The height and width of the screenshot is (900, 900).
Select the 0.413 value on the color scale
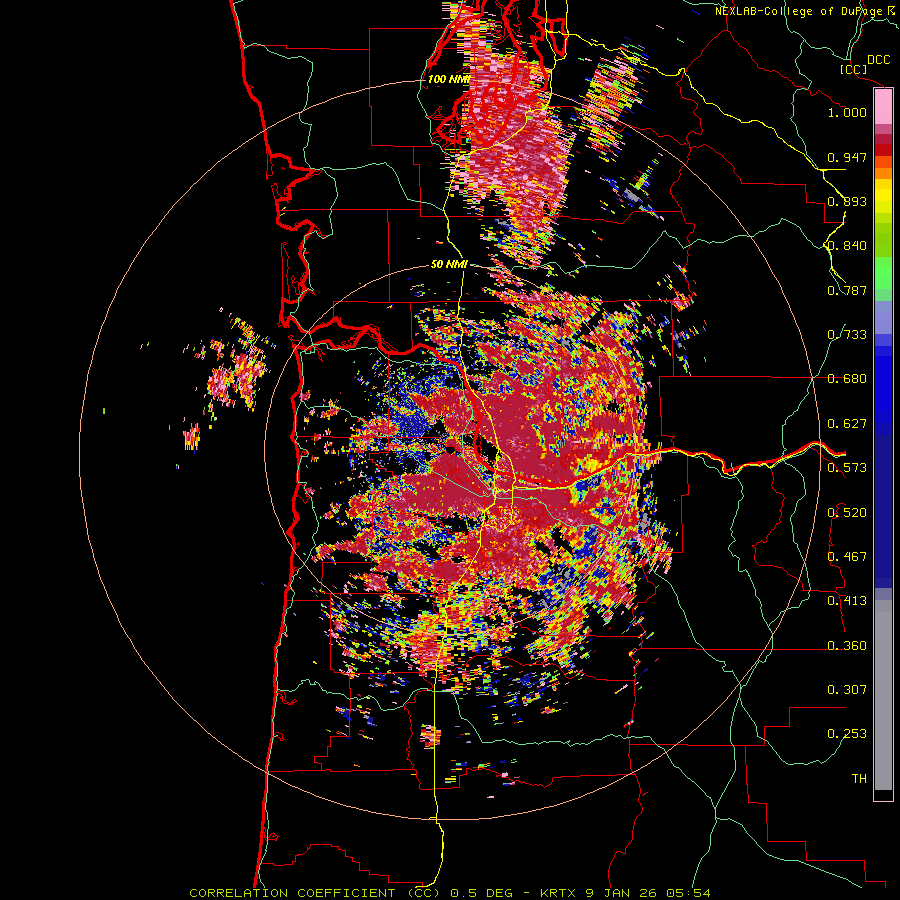(x=847, y=601)
